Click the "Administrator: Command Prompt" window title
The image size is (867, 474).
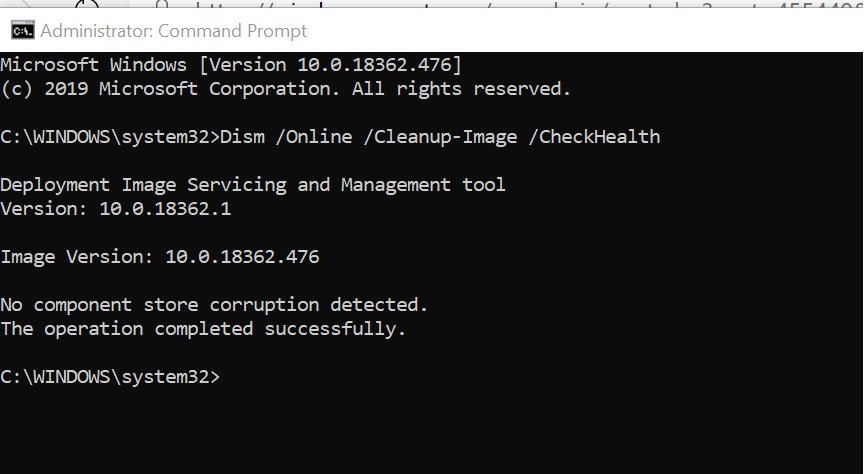click(174, 31)
